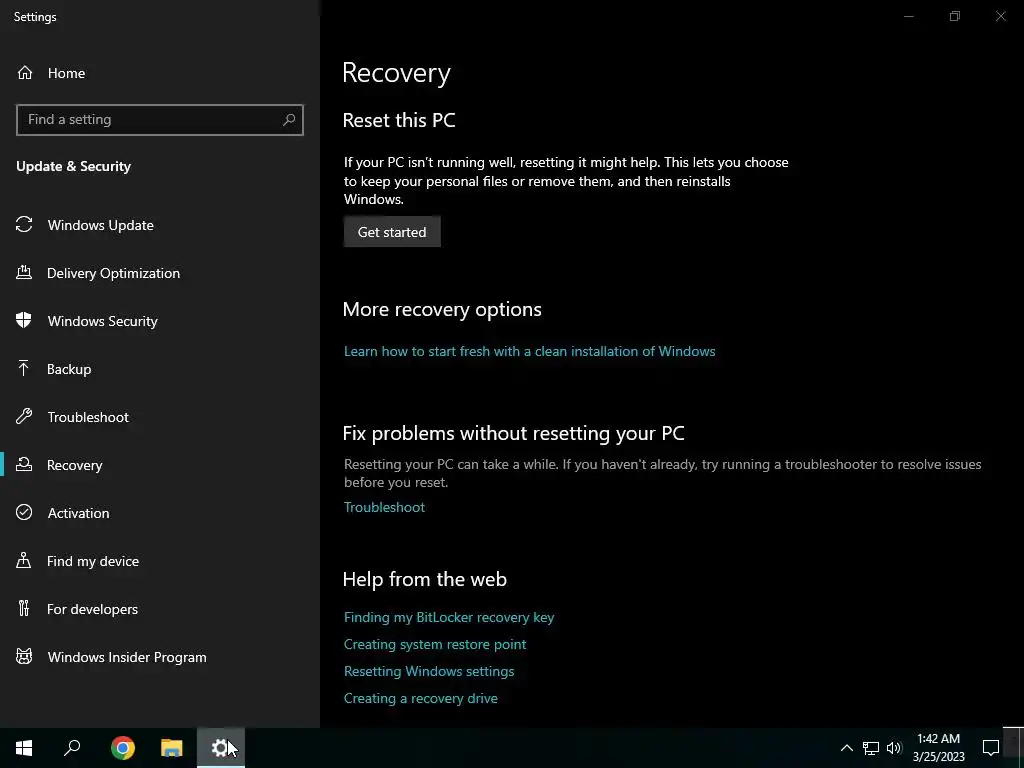Click the Troubleshoot link under Fix problems

pos(384,507)
